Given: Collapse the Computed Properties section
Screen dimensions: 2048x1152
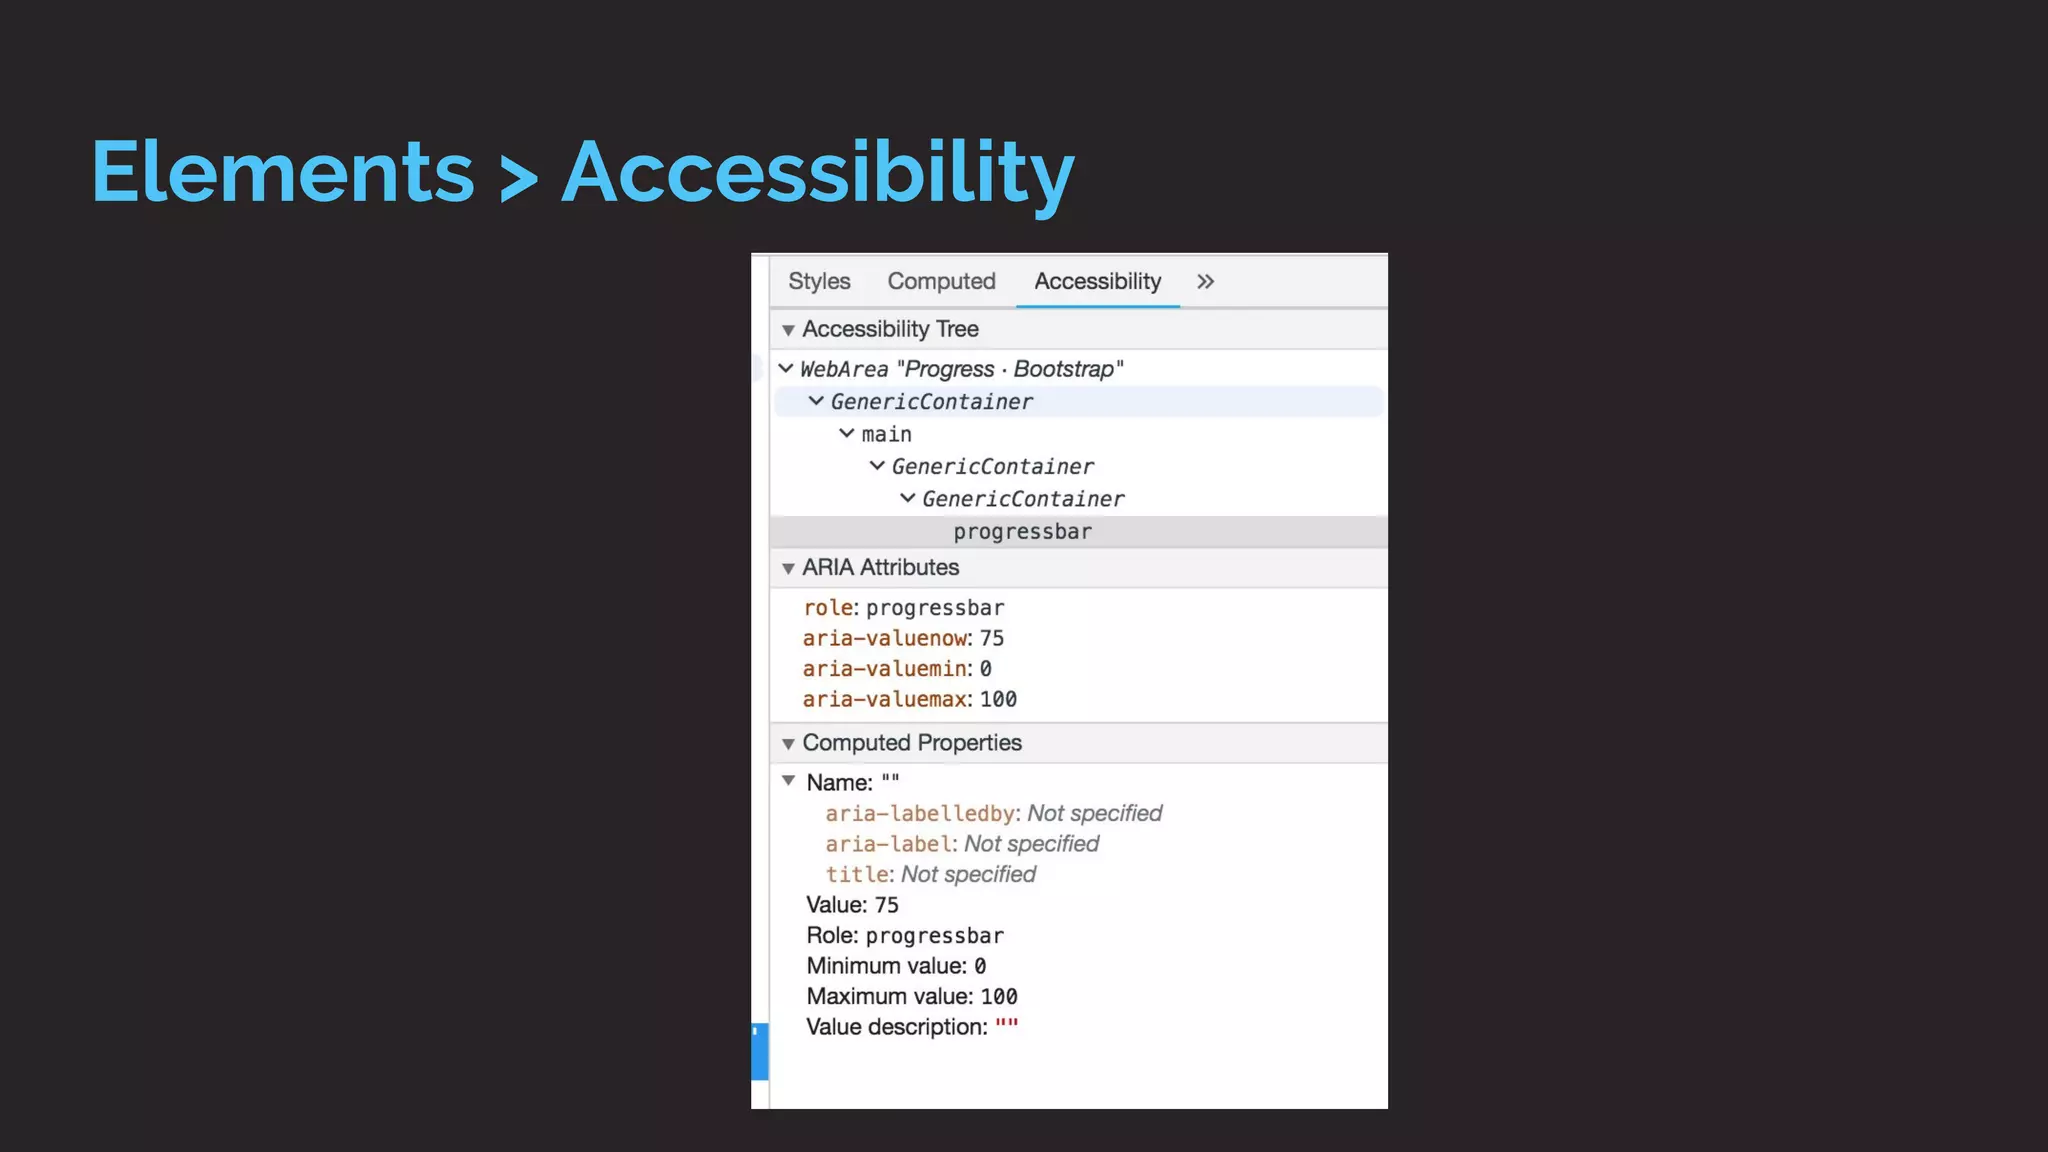Looking at the screenshot, I should 788,744.
